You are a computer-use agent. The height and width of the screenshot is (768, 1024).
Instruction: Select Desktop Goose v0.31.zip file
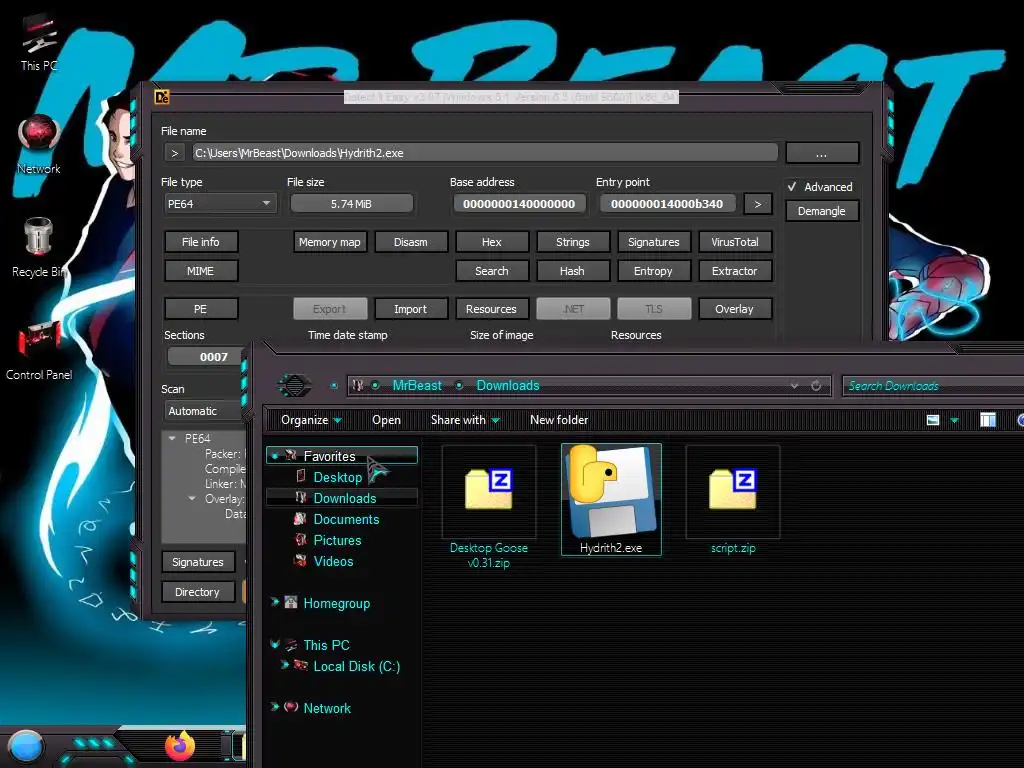point(488,508)
